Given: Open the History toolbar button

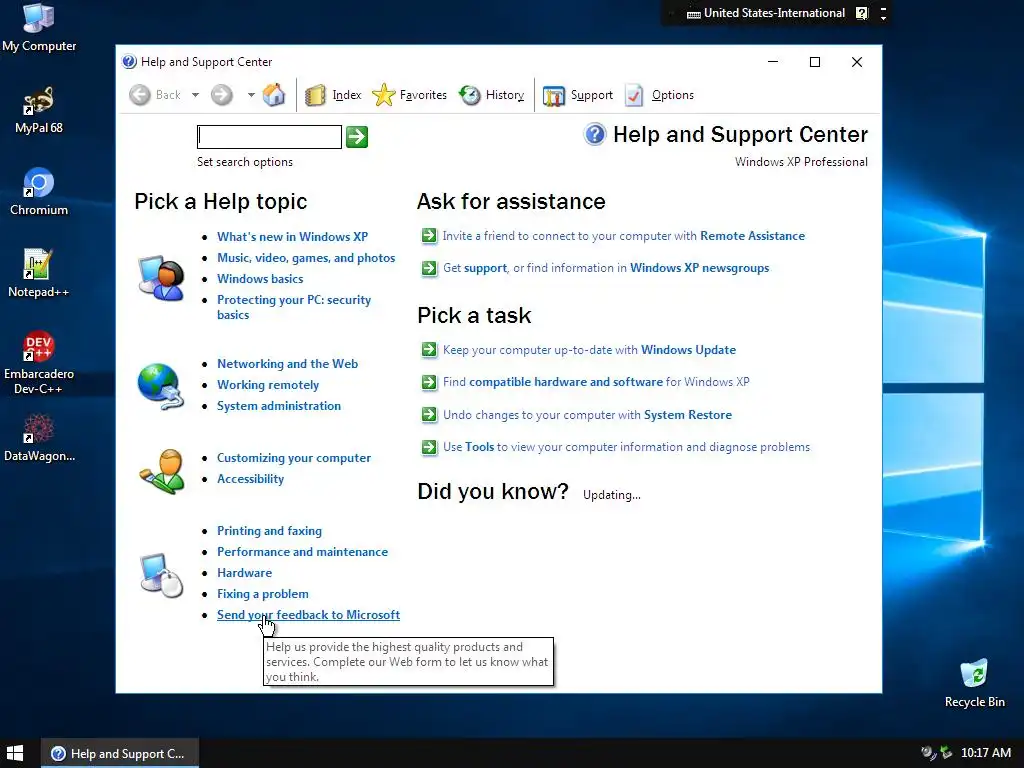Looking at the screenshot, I should pos(491,95).
